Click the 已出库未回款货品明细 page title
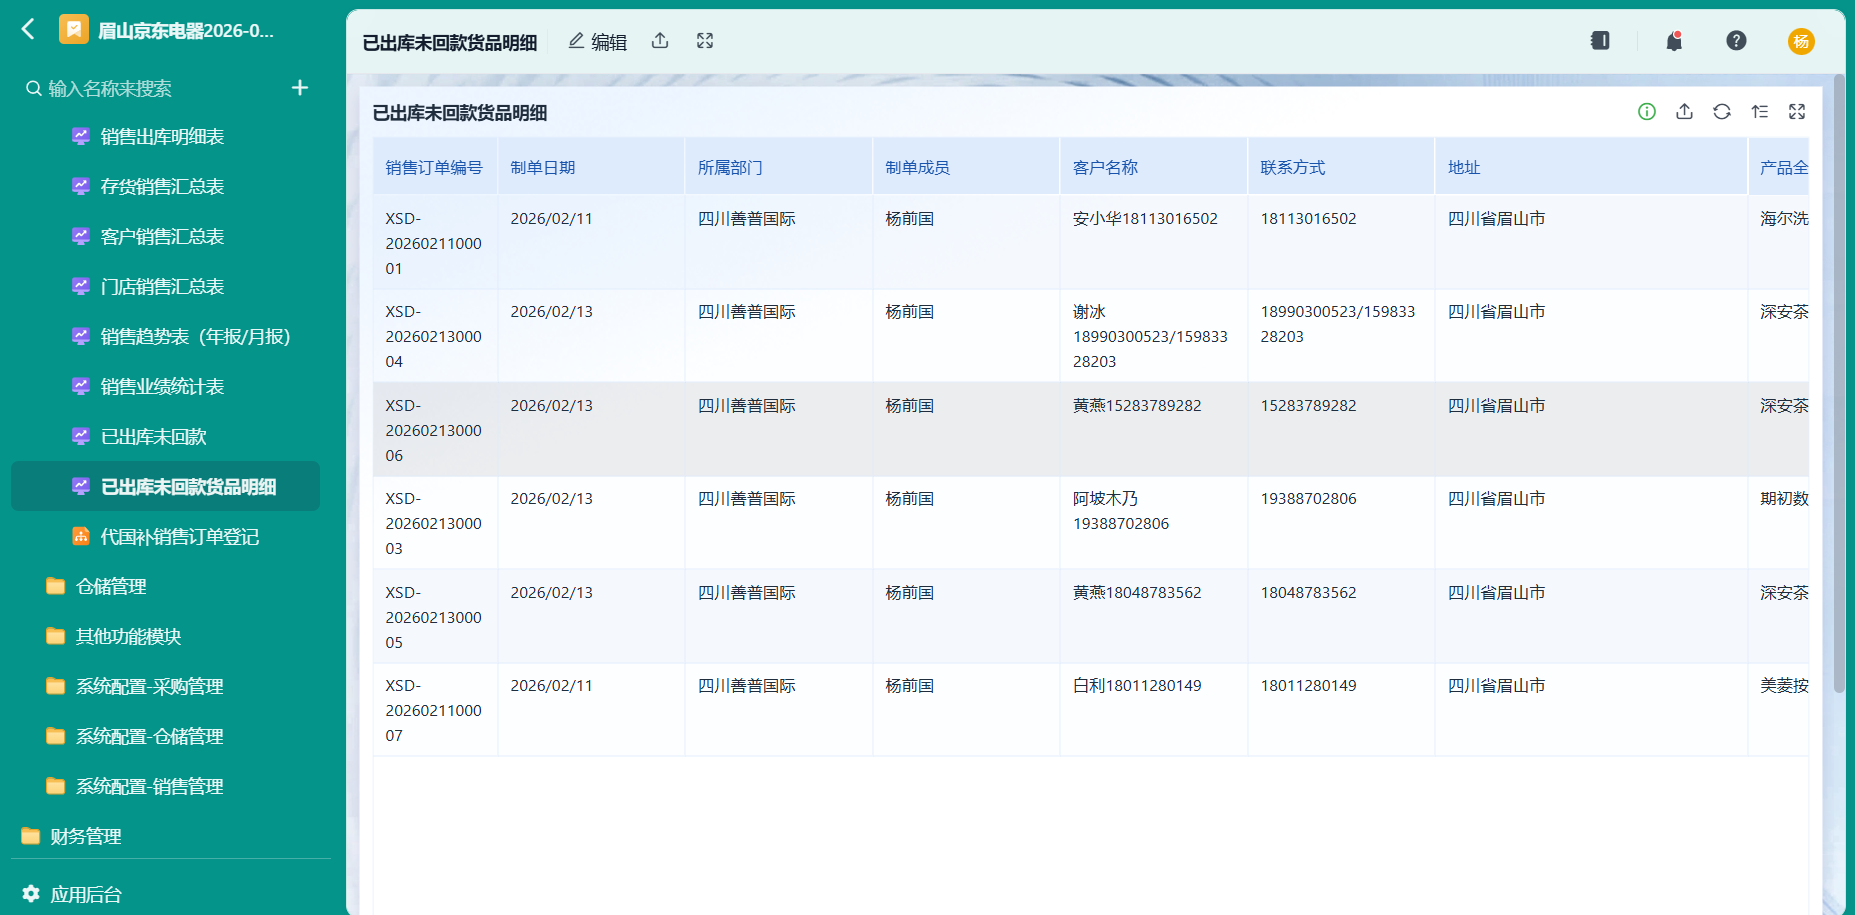Screen dimensions: 1855x915 (x=450, y=42)
